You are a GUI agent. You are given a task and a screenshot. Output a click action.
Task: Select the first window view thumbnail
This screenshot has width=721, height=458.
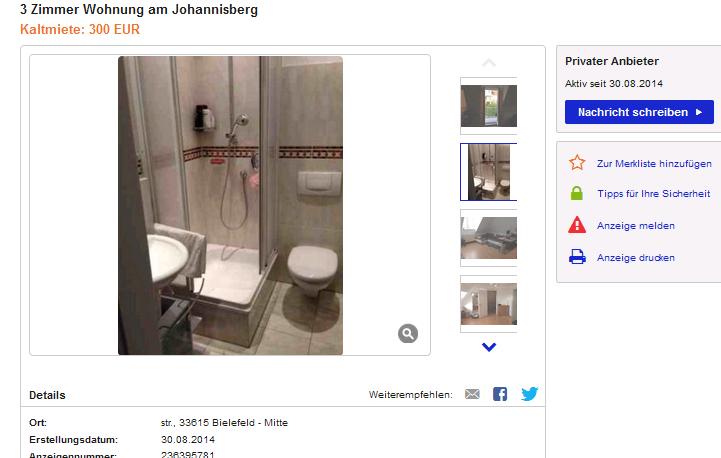(489, 106)
